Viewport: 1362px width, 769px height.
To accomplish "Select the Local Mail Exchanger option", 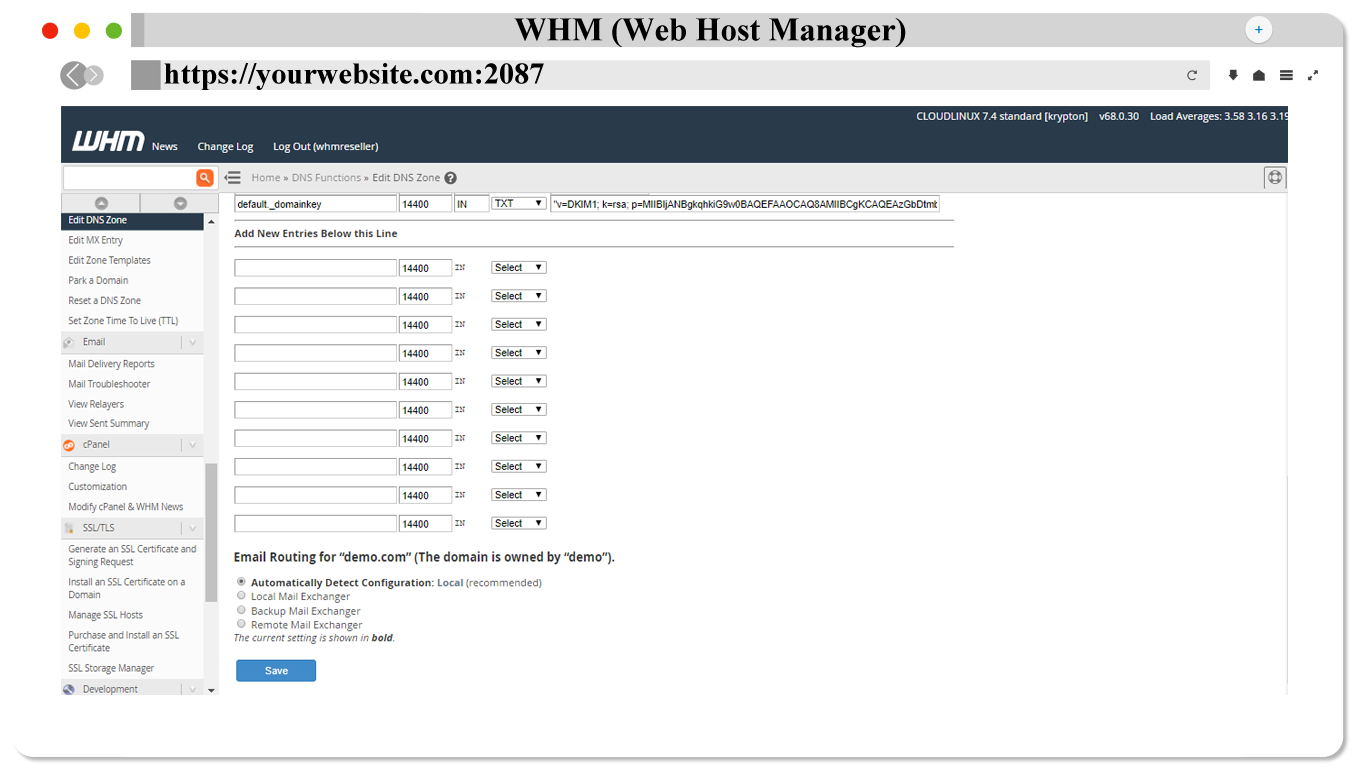I will [x=241, y=595].
